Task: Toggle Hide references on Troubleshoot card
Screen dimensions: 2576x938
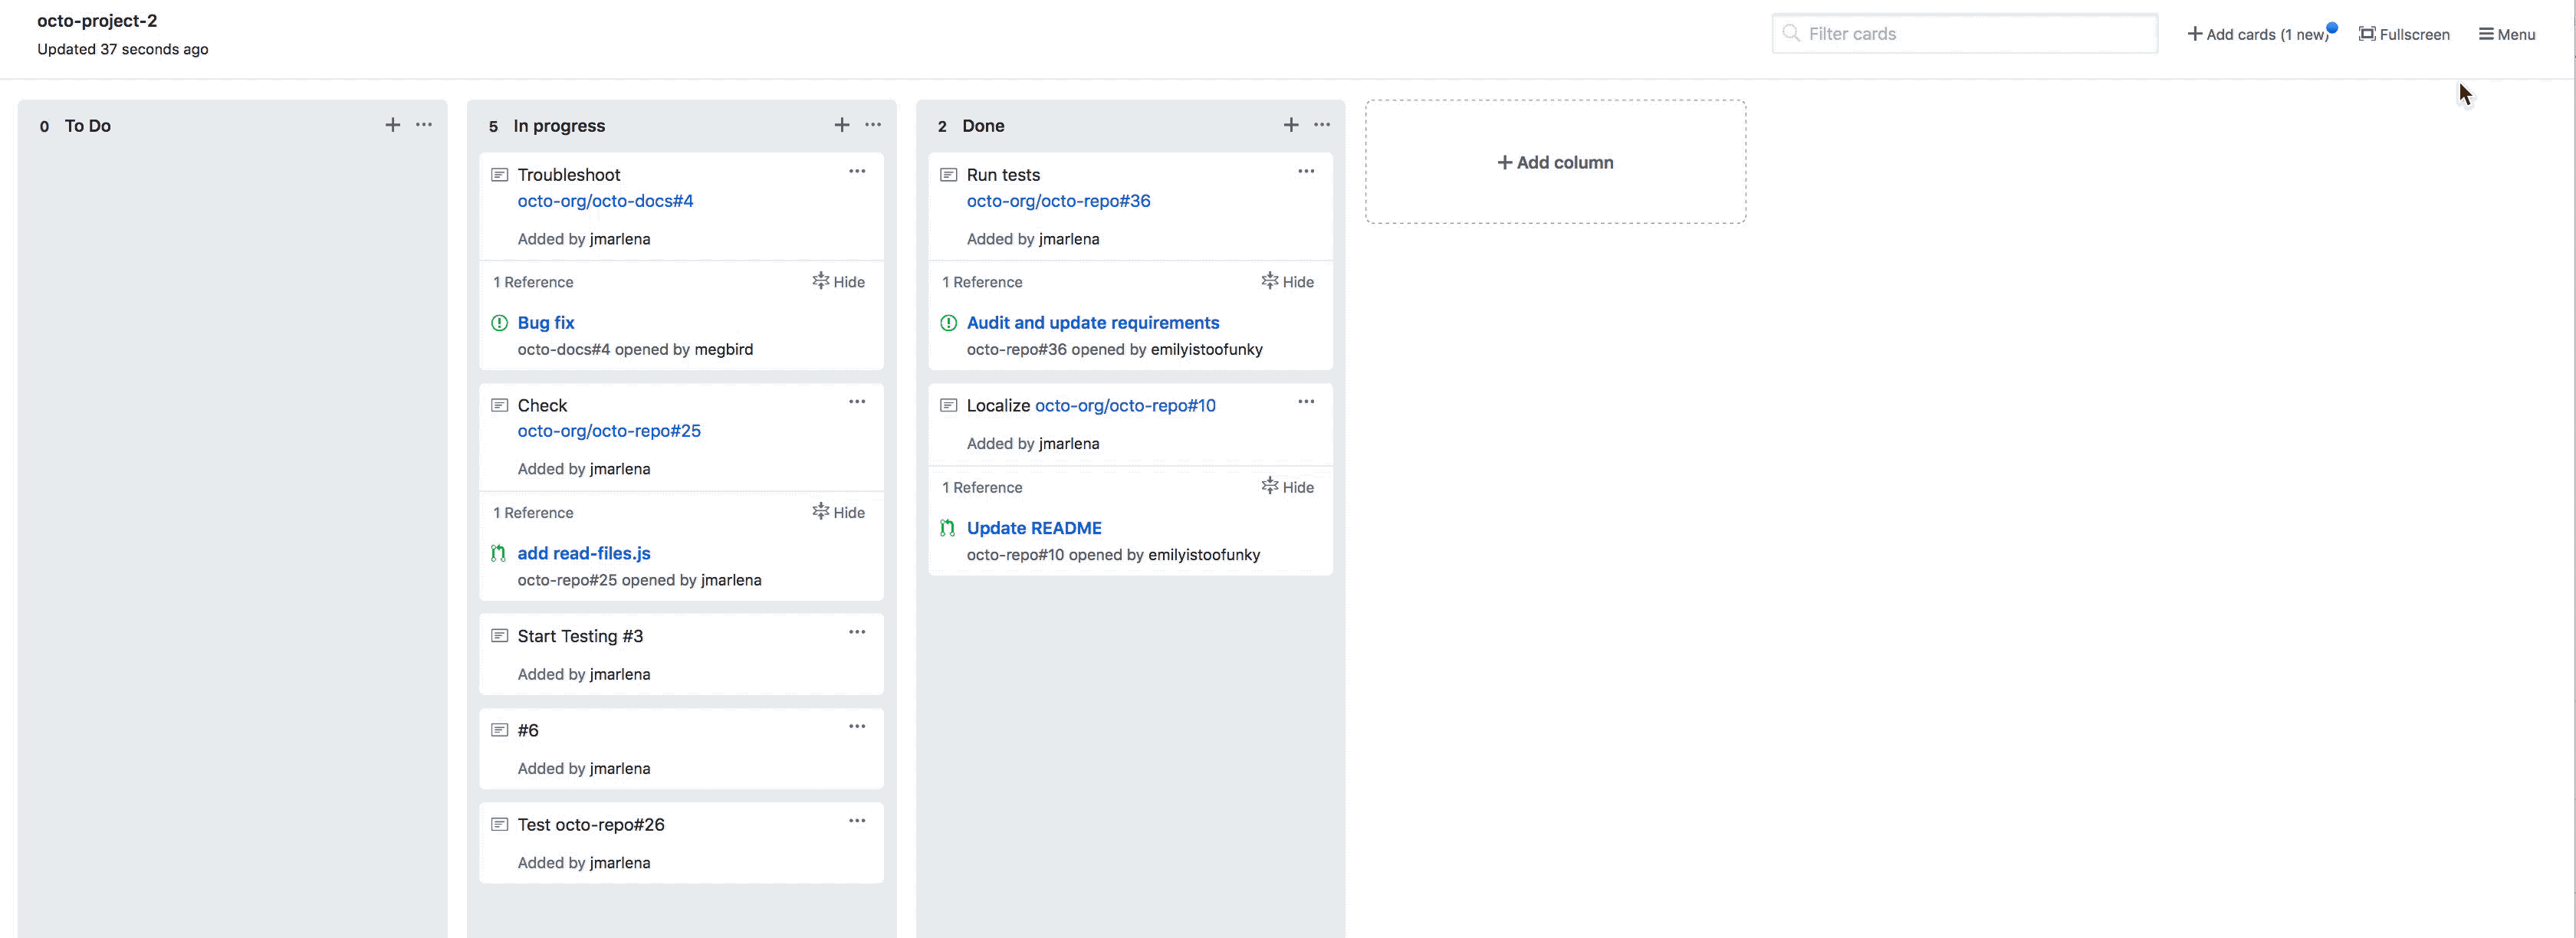Action: coord(839,281)
